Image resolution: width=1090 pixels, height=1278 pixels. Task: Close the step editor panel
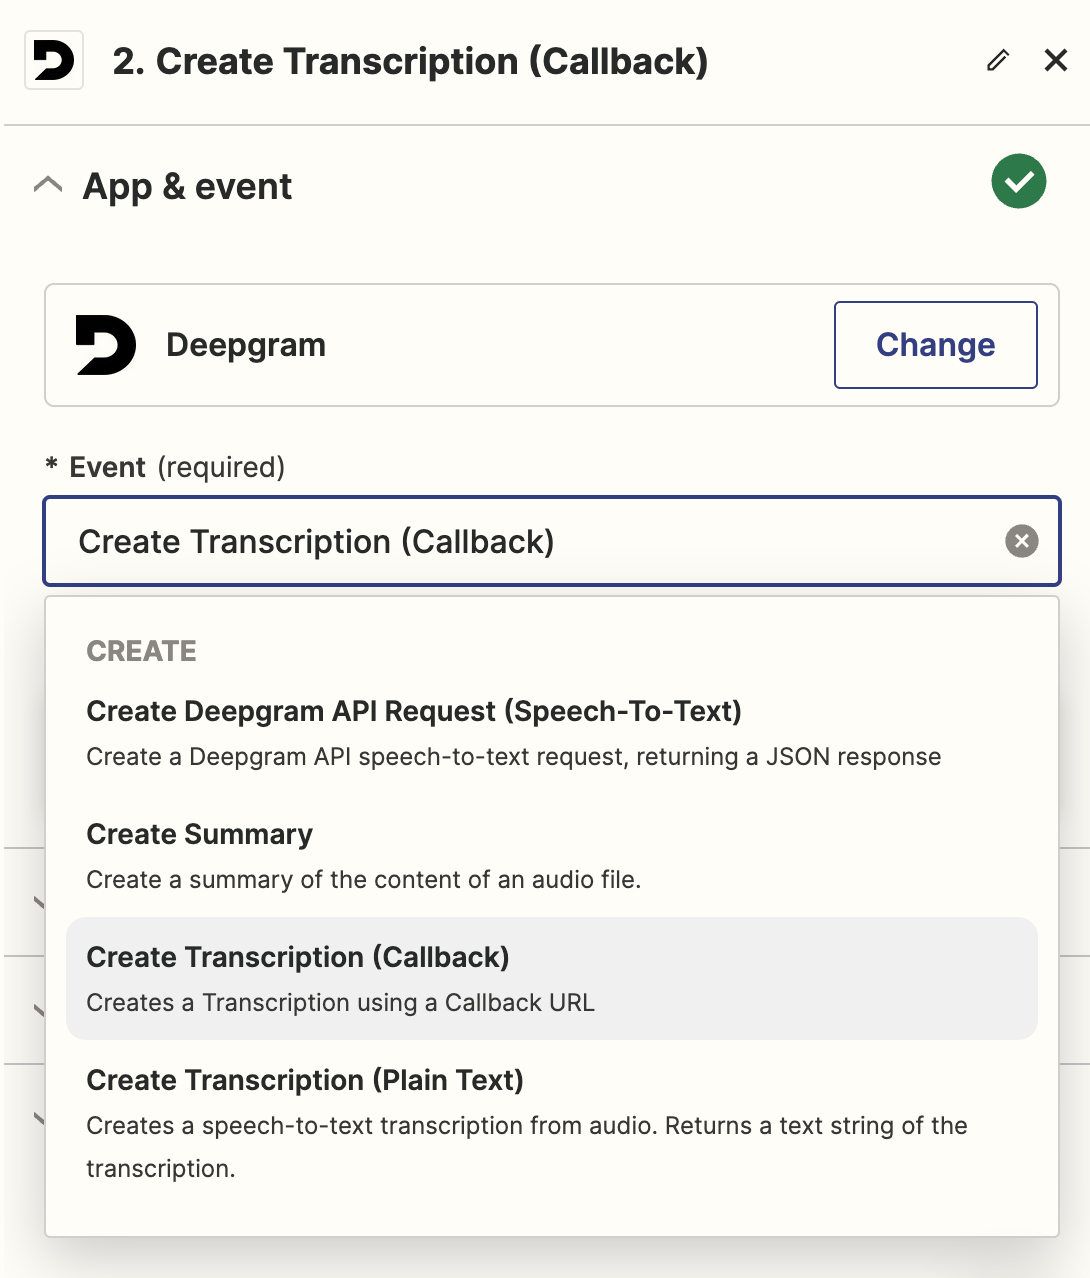coord(1056,61)
